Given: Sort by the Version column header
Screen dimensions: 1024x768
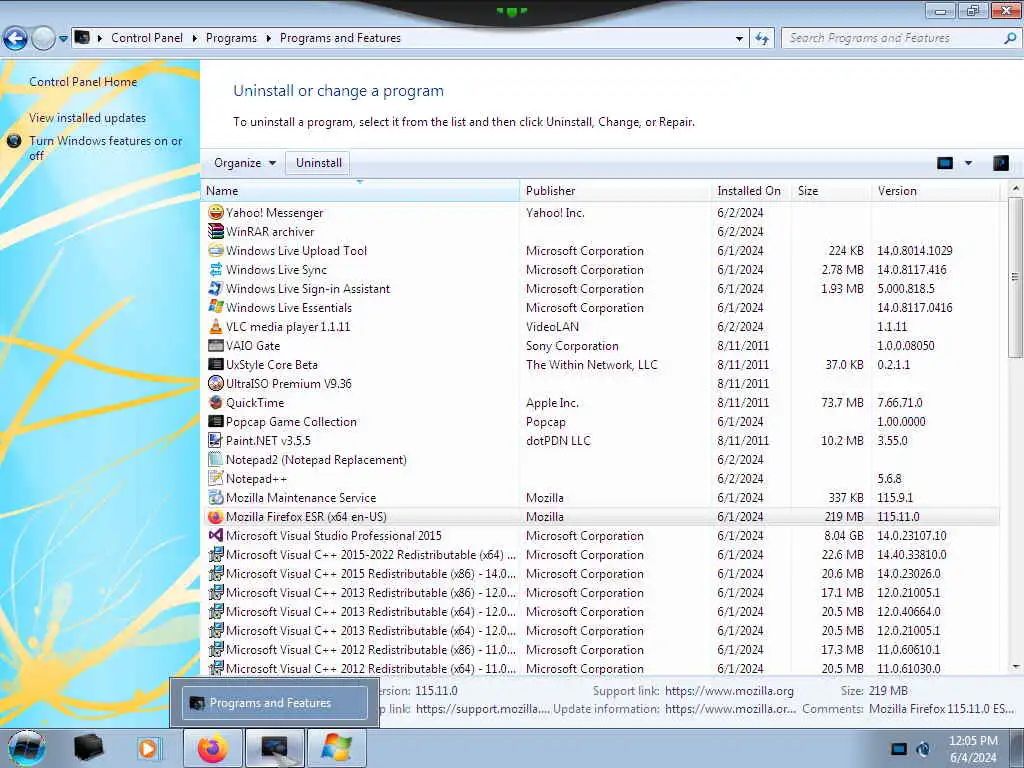Looking at the screenshot, I should 936,191.
